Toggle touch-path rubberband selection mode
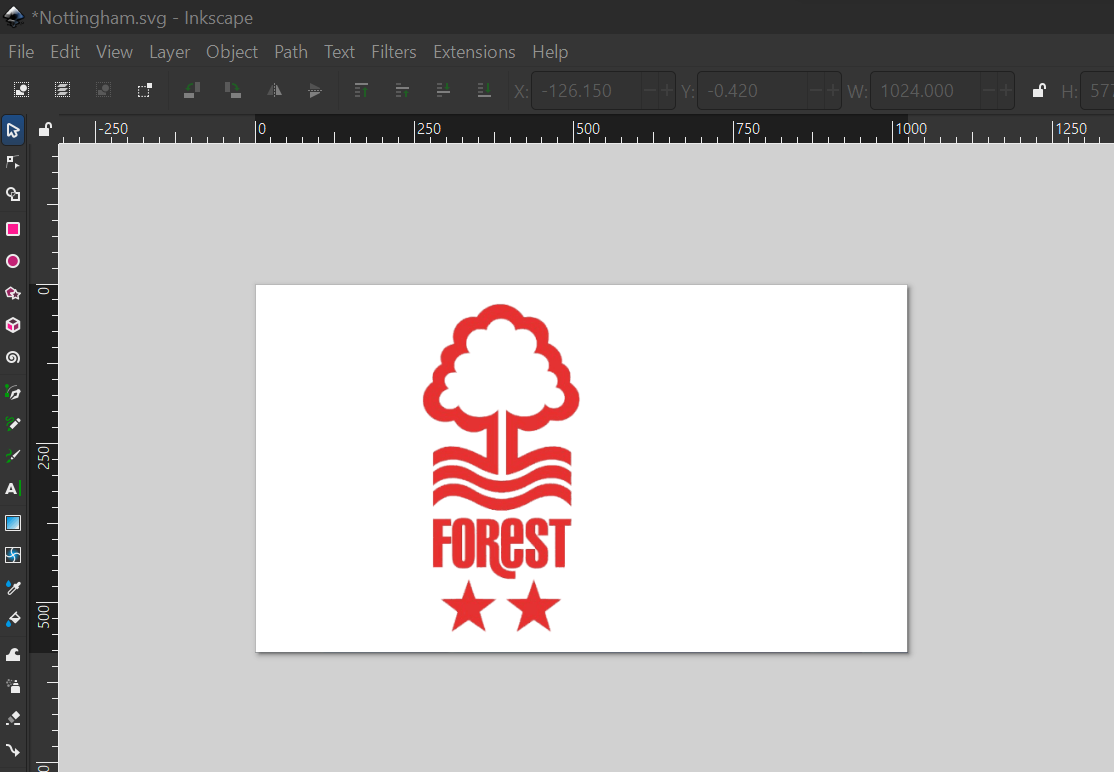 point(145,90)
